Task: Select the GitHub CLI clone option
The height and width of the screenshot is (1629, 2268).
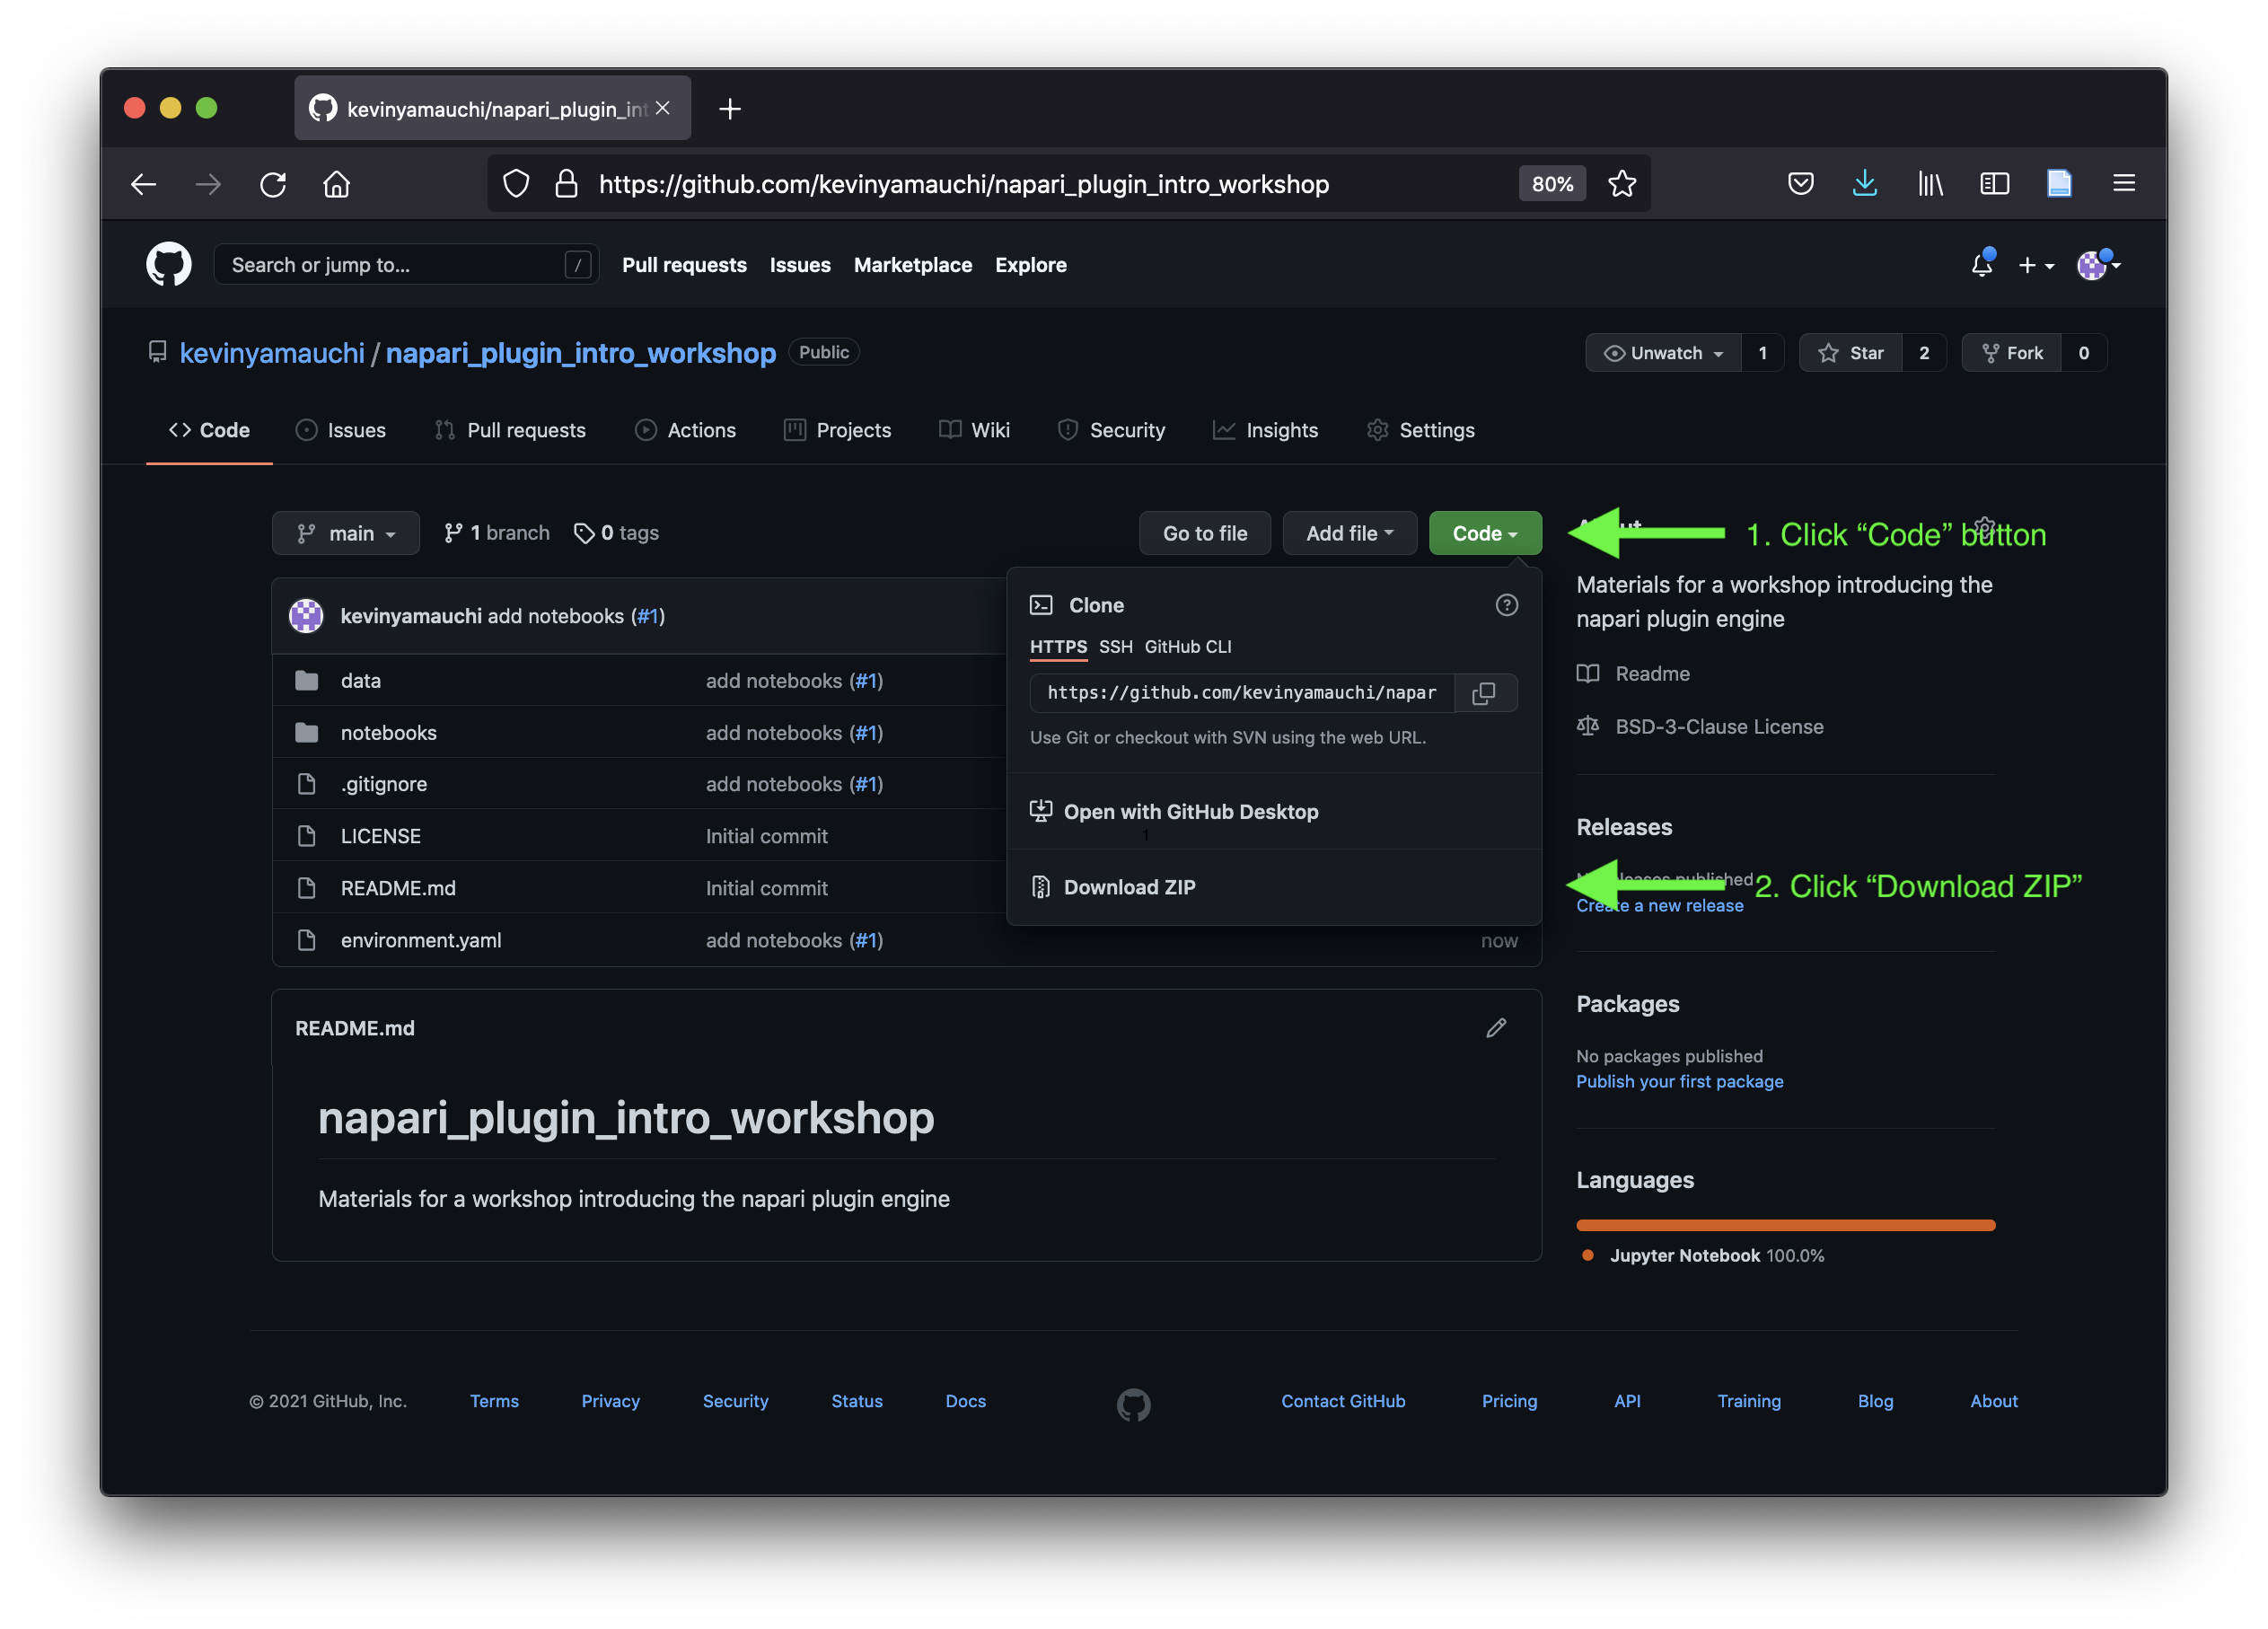Action: (1187, 647)
